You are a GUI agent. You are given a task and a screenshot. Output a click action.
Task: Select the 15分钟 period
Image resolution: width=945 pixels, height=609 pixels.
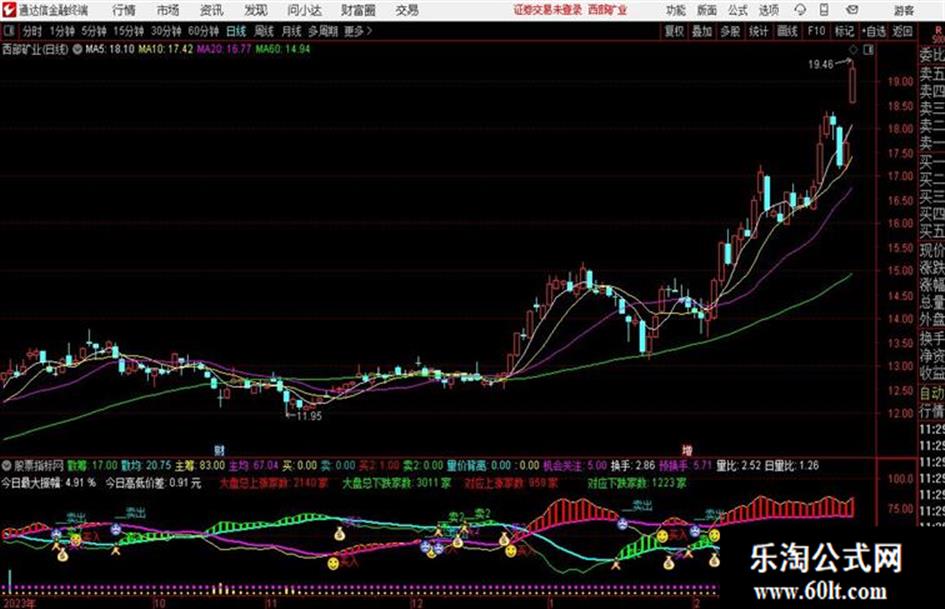click(x=129, y=31)
